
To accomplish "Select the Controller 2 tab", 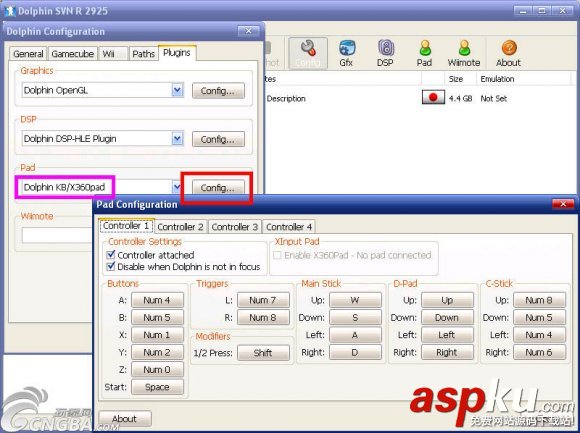I will coord(181,227).
